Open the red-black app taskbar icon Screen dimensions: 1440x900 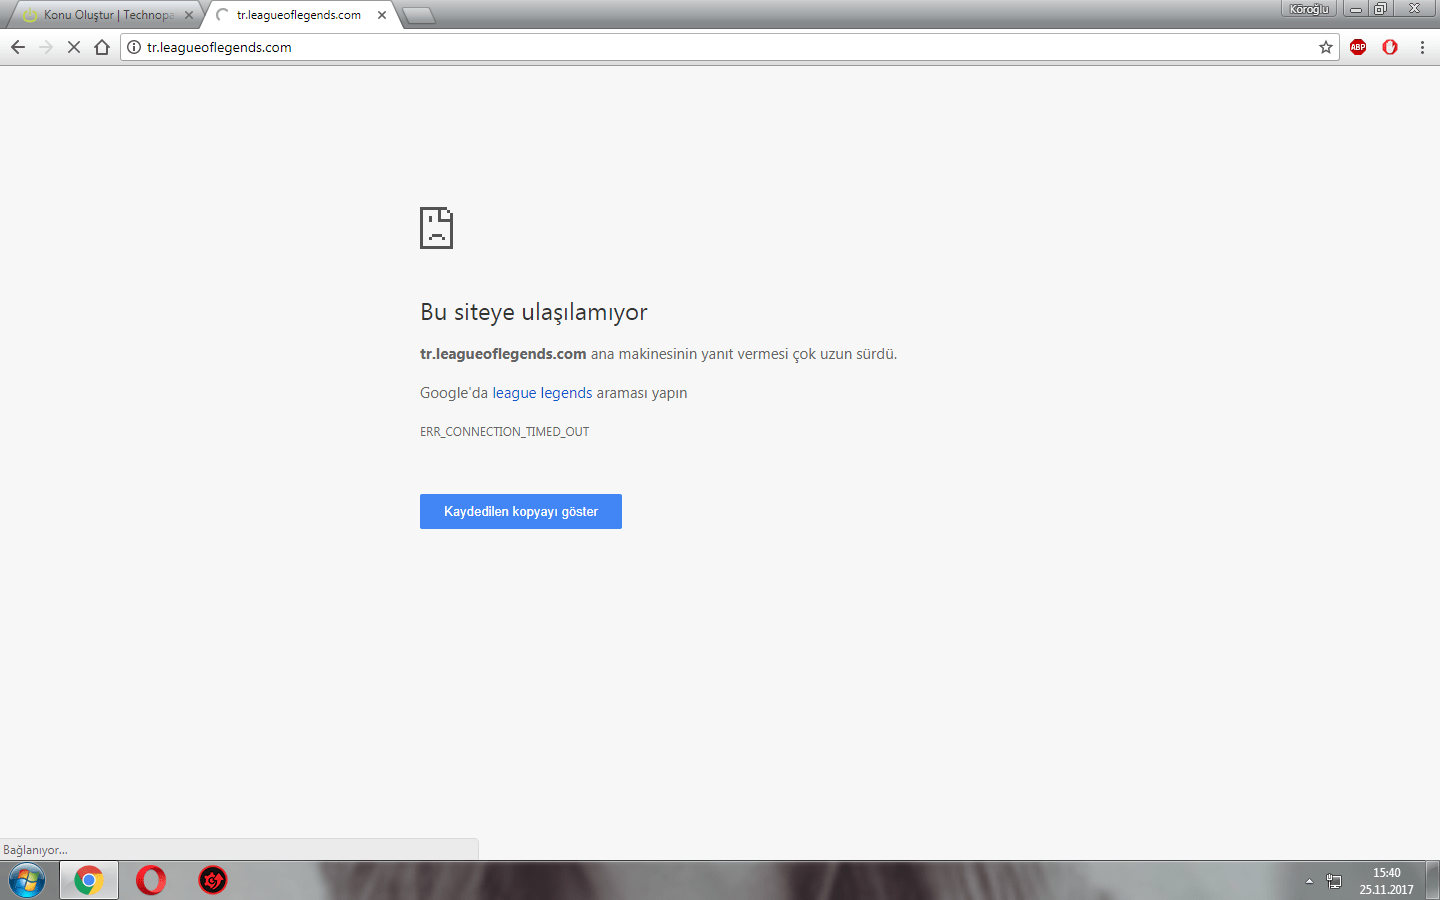tap(213, 880)
